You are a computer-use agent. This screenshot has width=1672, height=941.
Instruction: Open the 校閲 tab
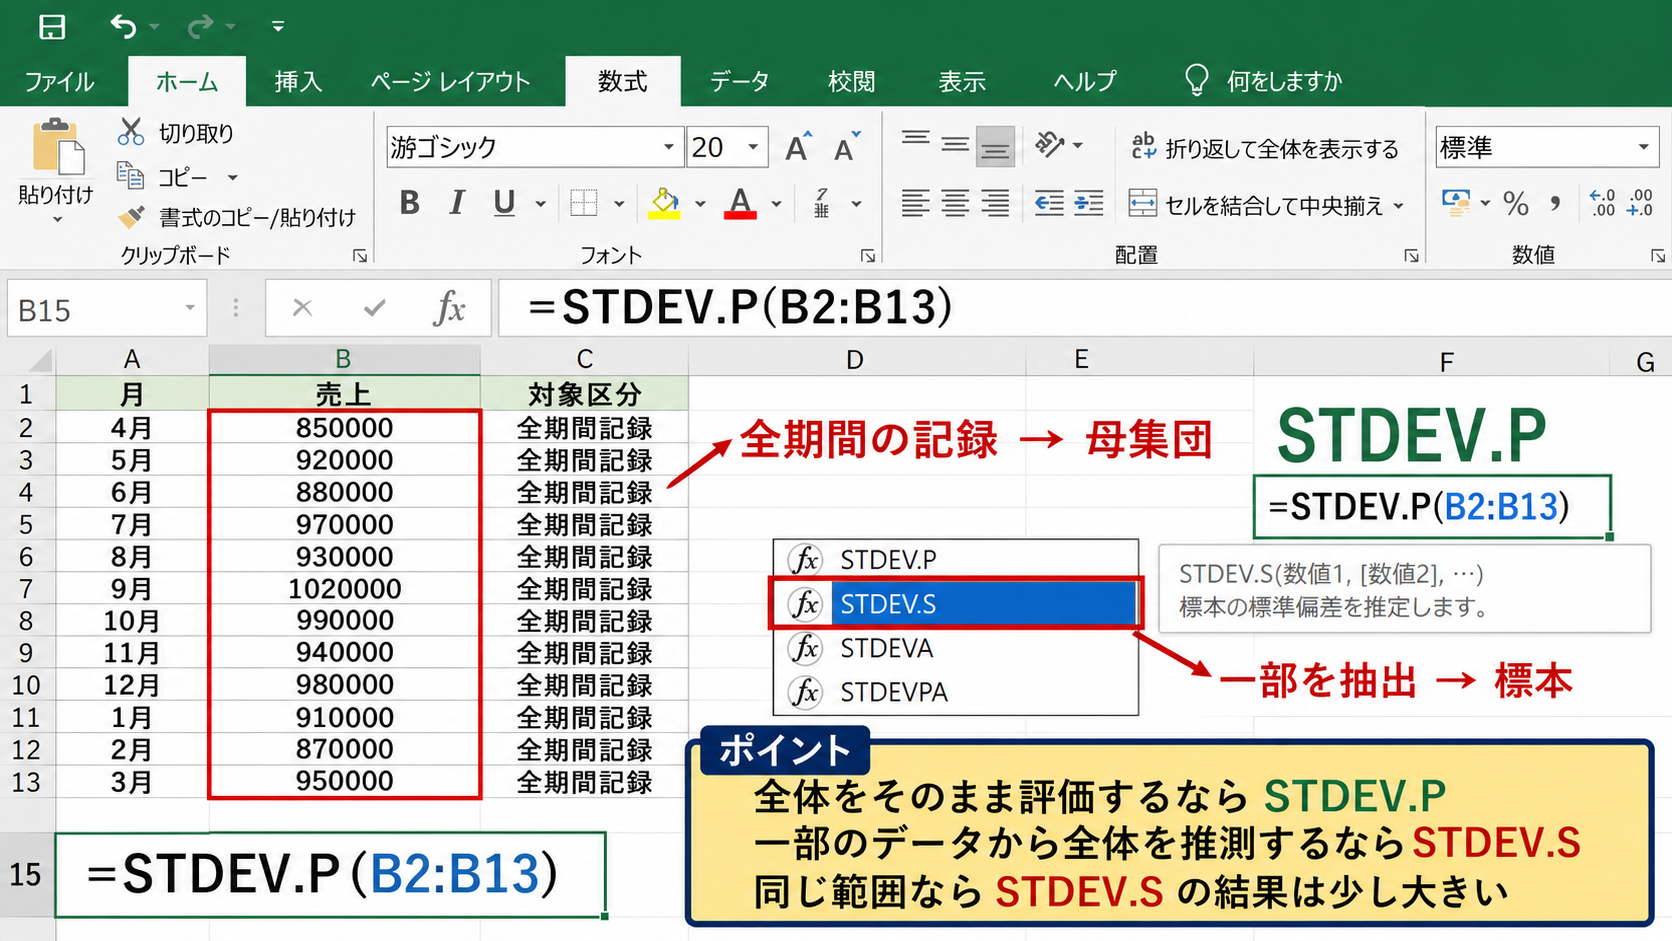(851, 82)
